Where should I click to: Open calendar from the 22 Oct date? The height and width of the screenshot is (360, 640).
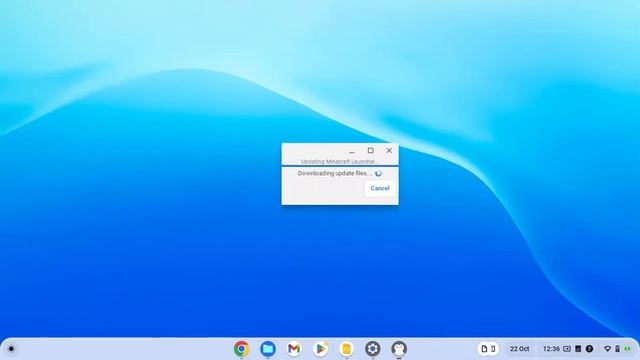point(519,349)
